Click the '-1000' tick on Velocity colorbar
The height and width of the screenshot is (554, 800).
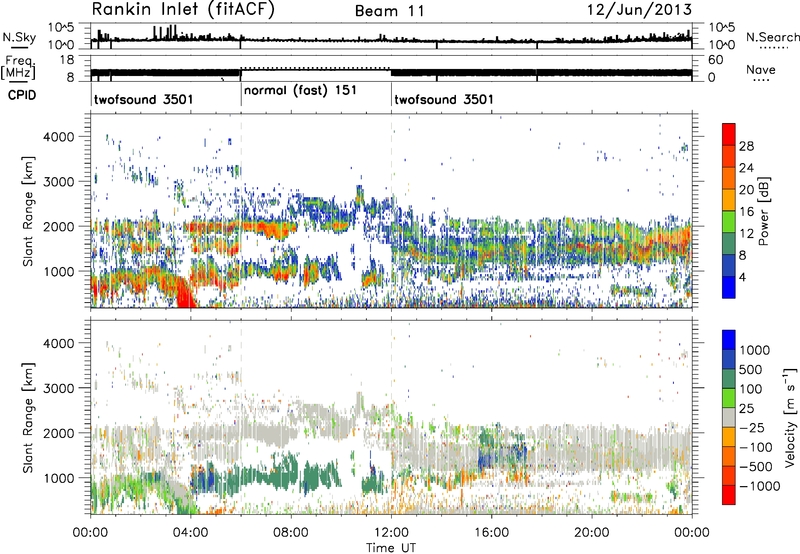759,486
